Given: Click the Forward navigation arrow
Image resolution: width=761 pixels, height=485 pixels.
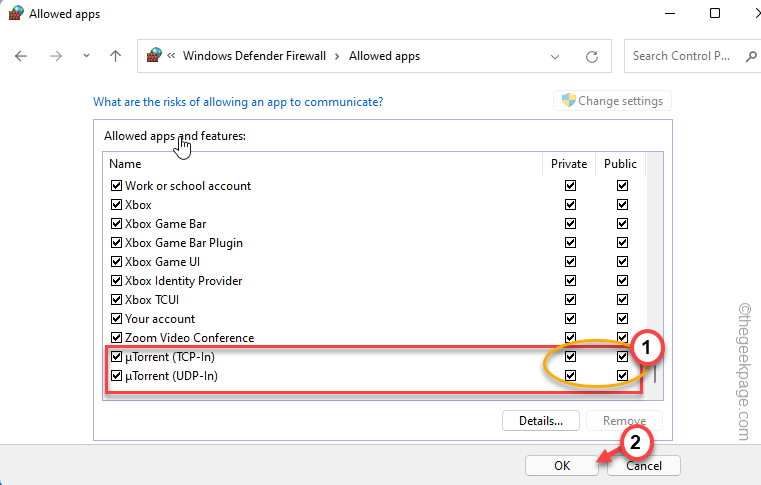Looking at the screenshot, I should (54, 56).
